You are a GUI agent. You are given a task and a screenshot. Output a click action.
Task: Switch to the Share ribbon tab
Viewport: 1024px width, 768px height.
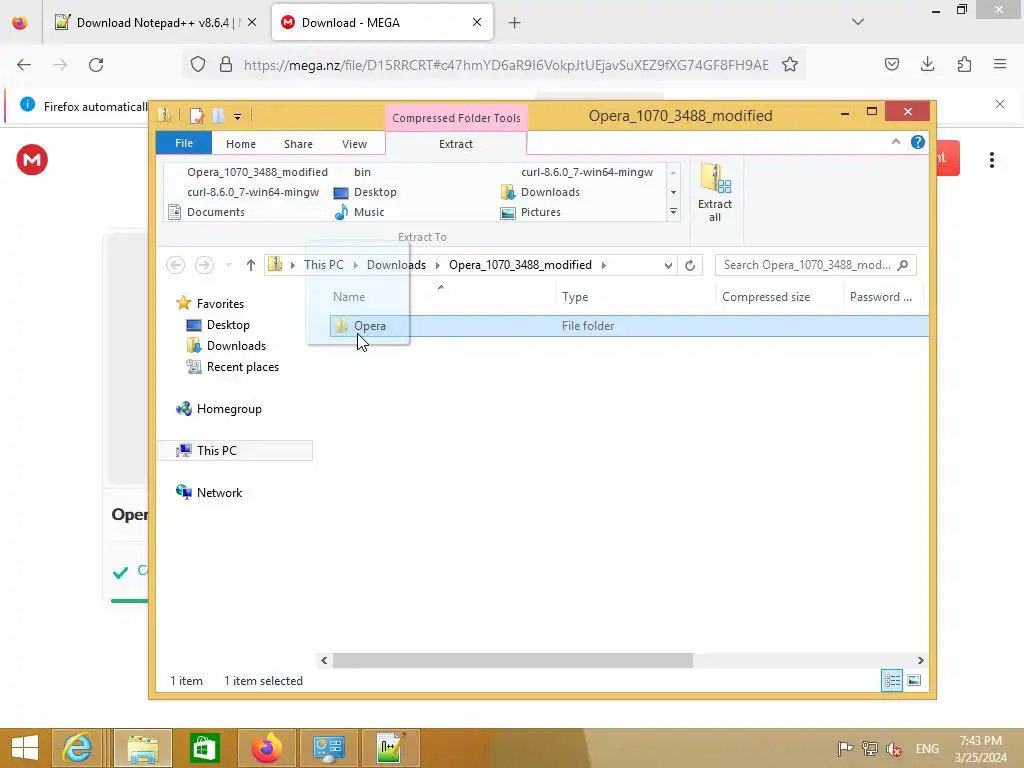[x=298, y=144]
